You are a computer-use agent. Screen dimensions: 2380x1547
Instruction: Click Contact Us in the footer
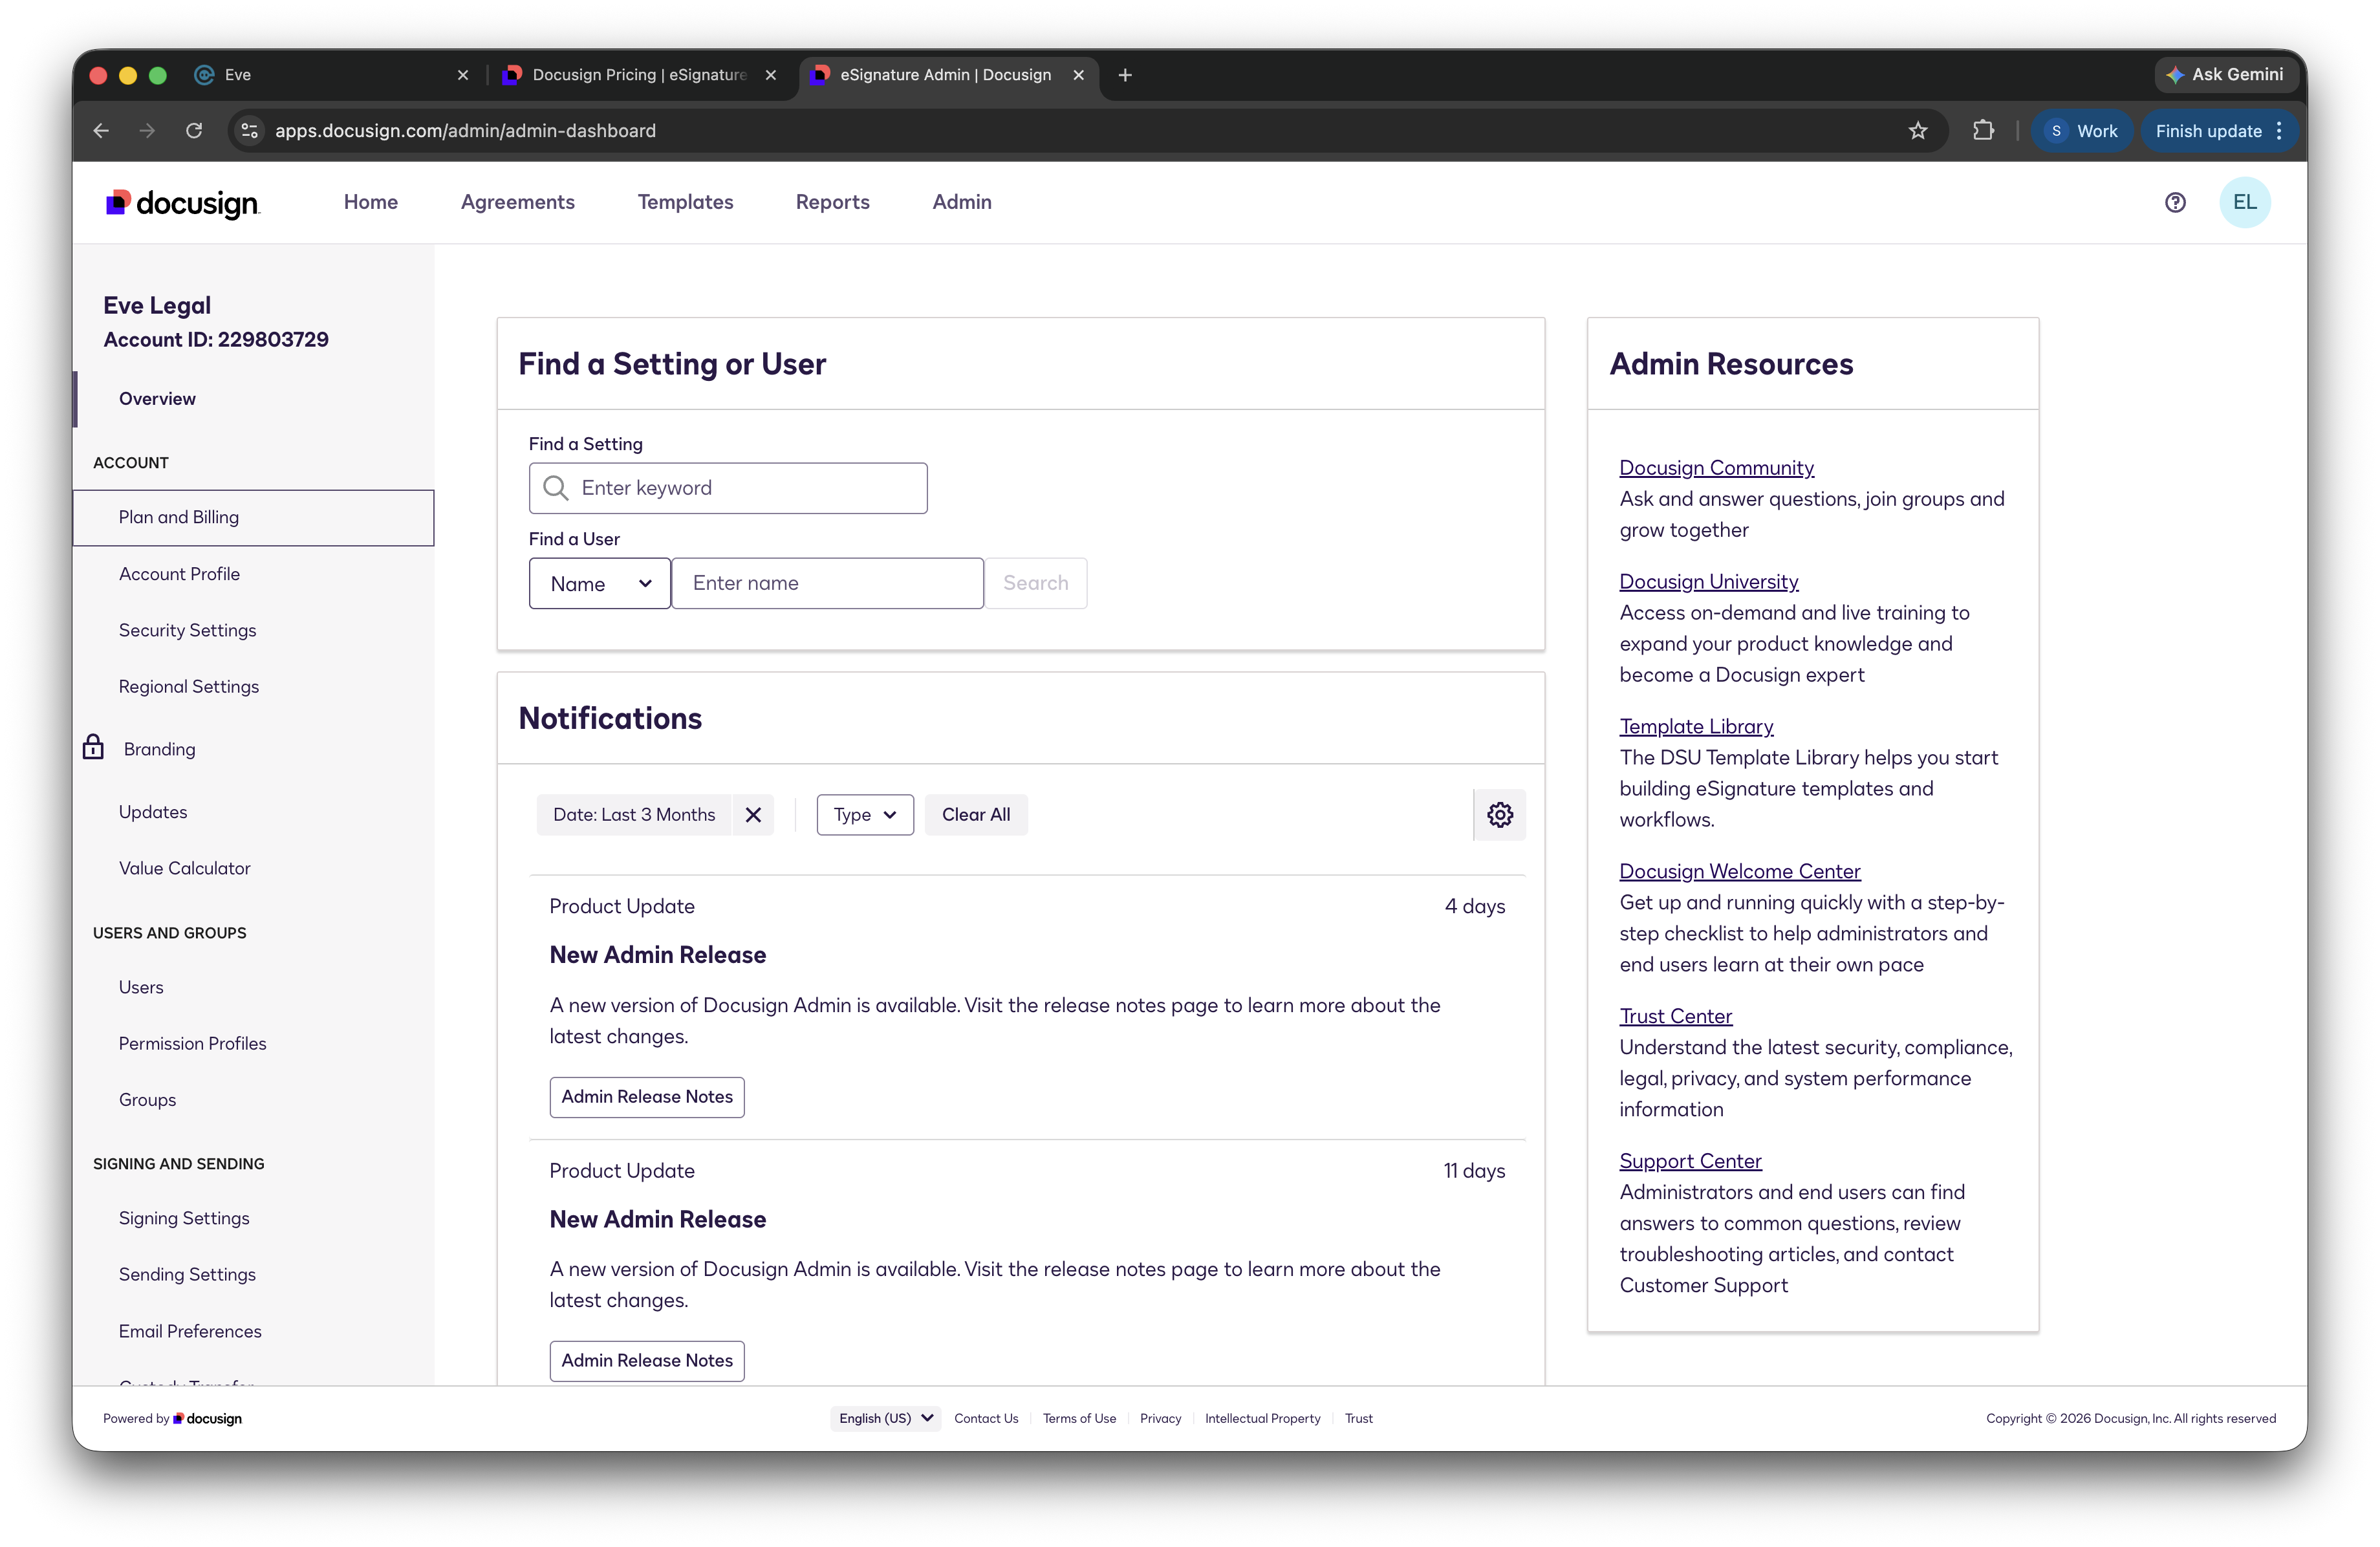[x=986, y=1419]
